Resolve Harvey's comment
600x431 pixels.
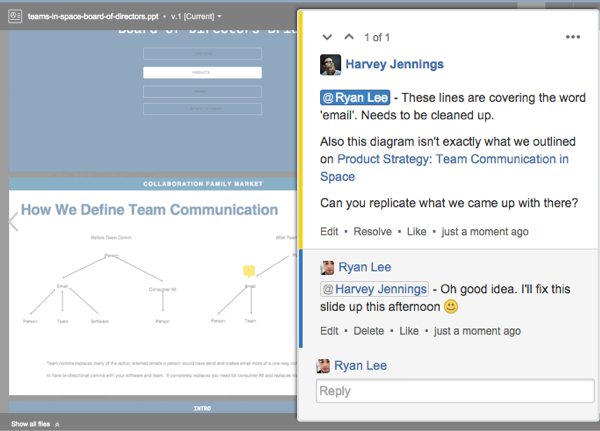click(x=372, y=232)
